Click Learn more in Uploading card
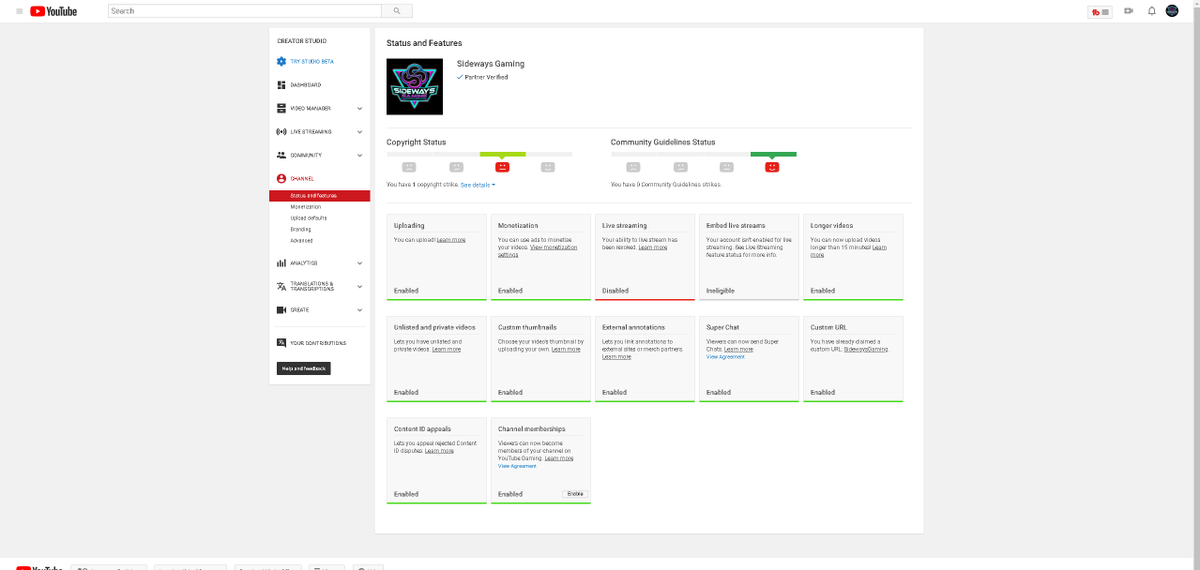 point(451,240)
